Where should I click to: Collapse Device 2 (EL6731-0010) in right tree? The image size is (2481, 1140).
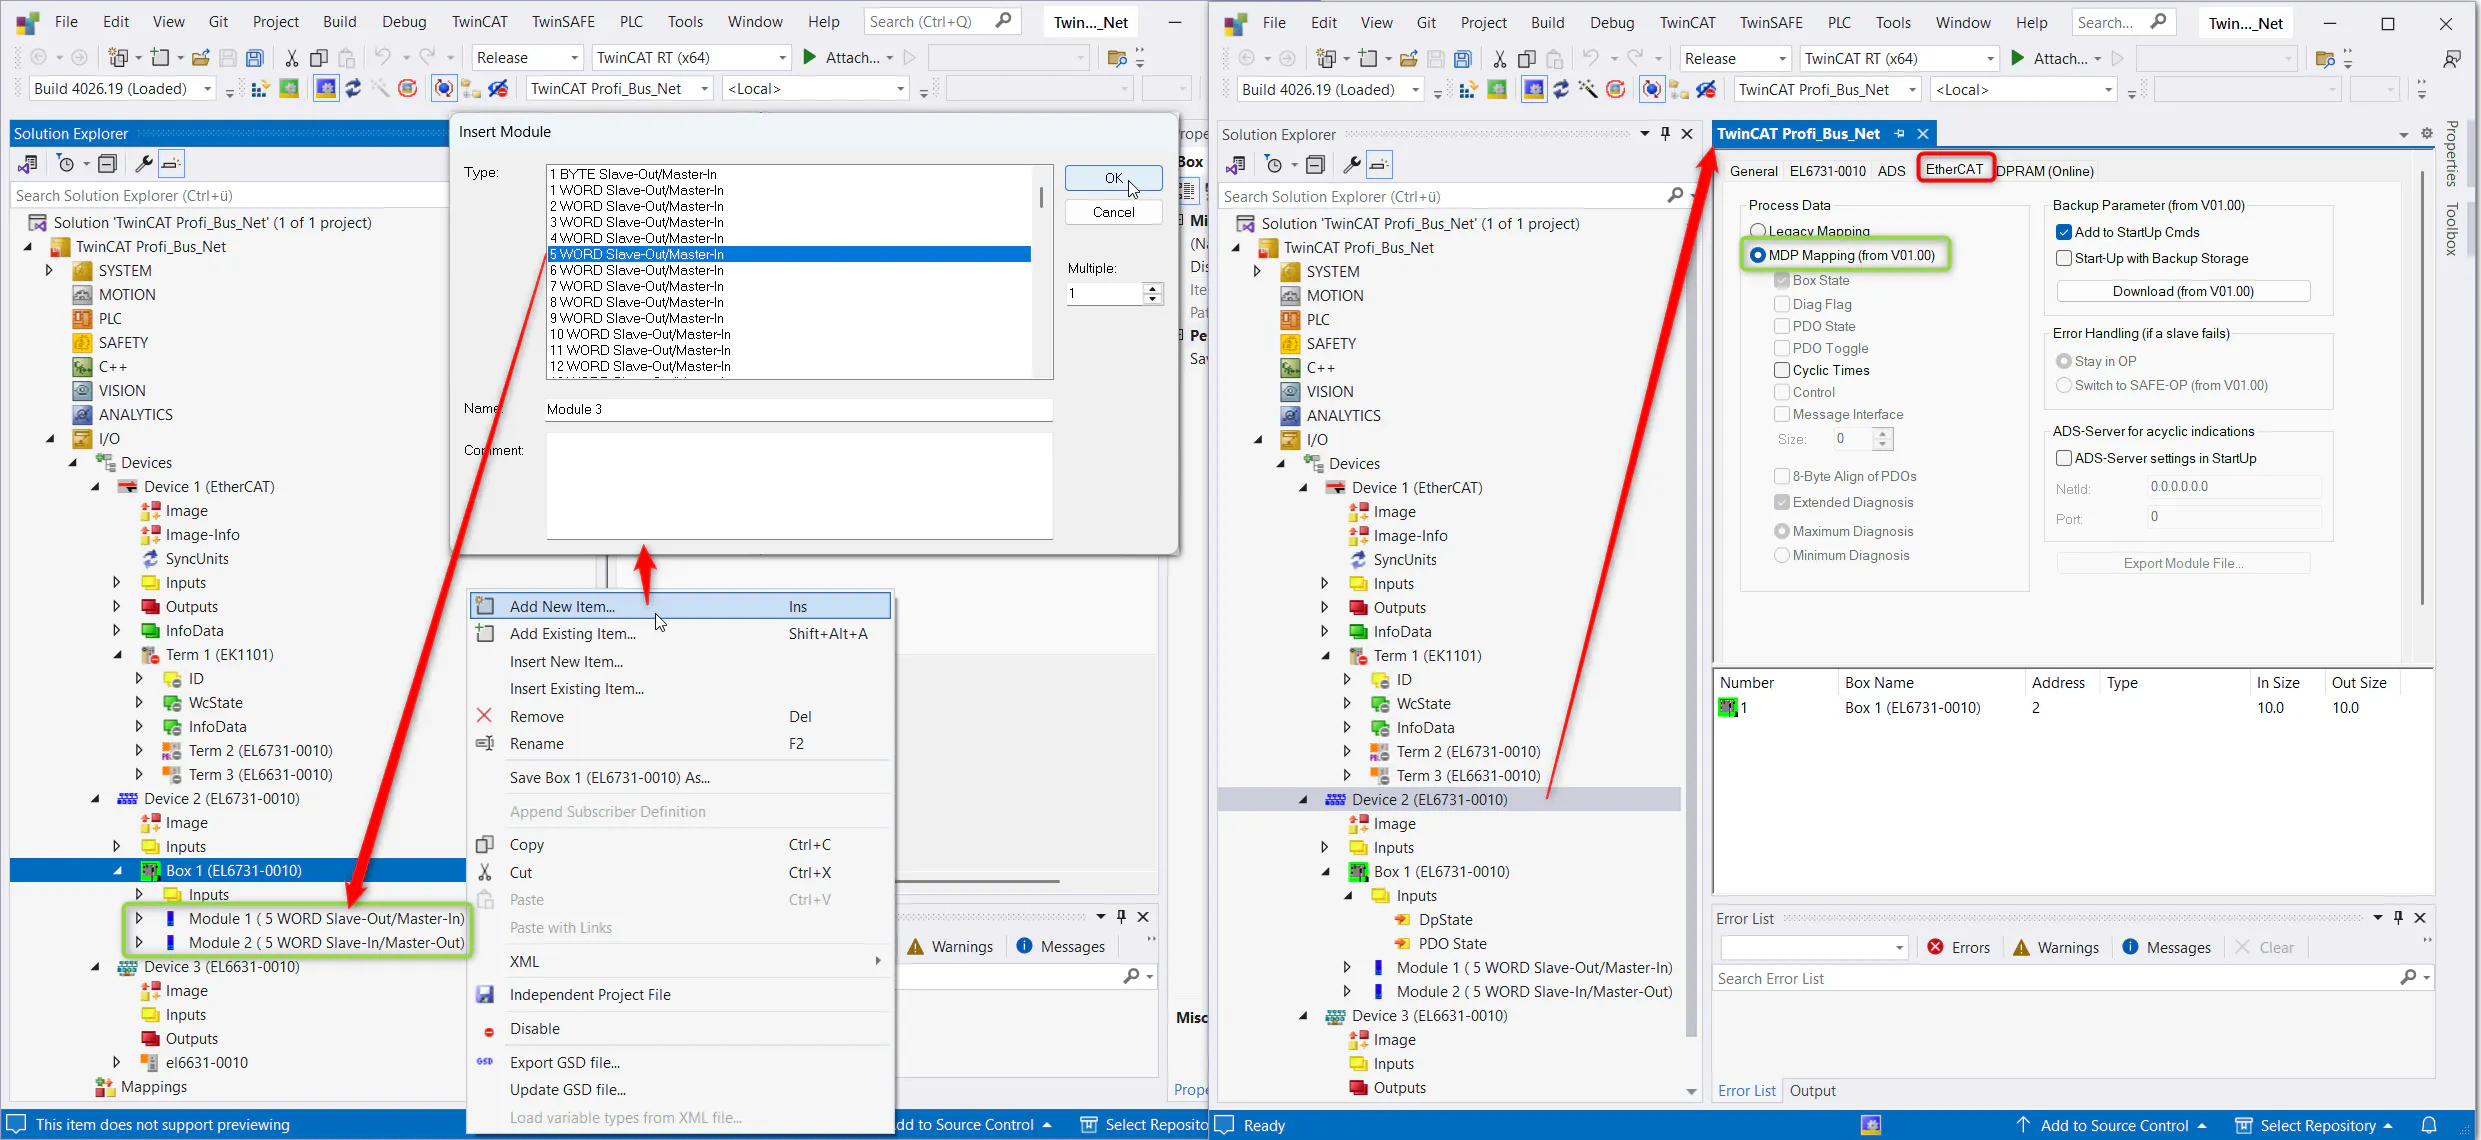(1303, 799)
